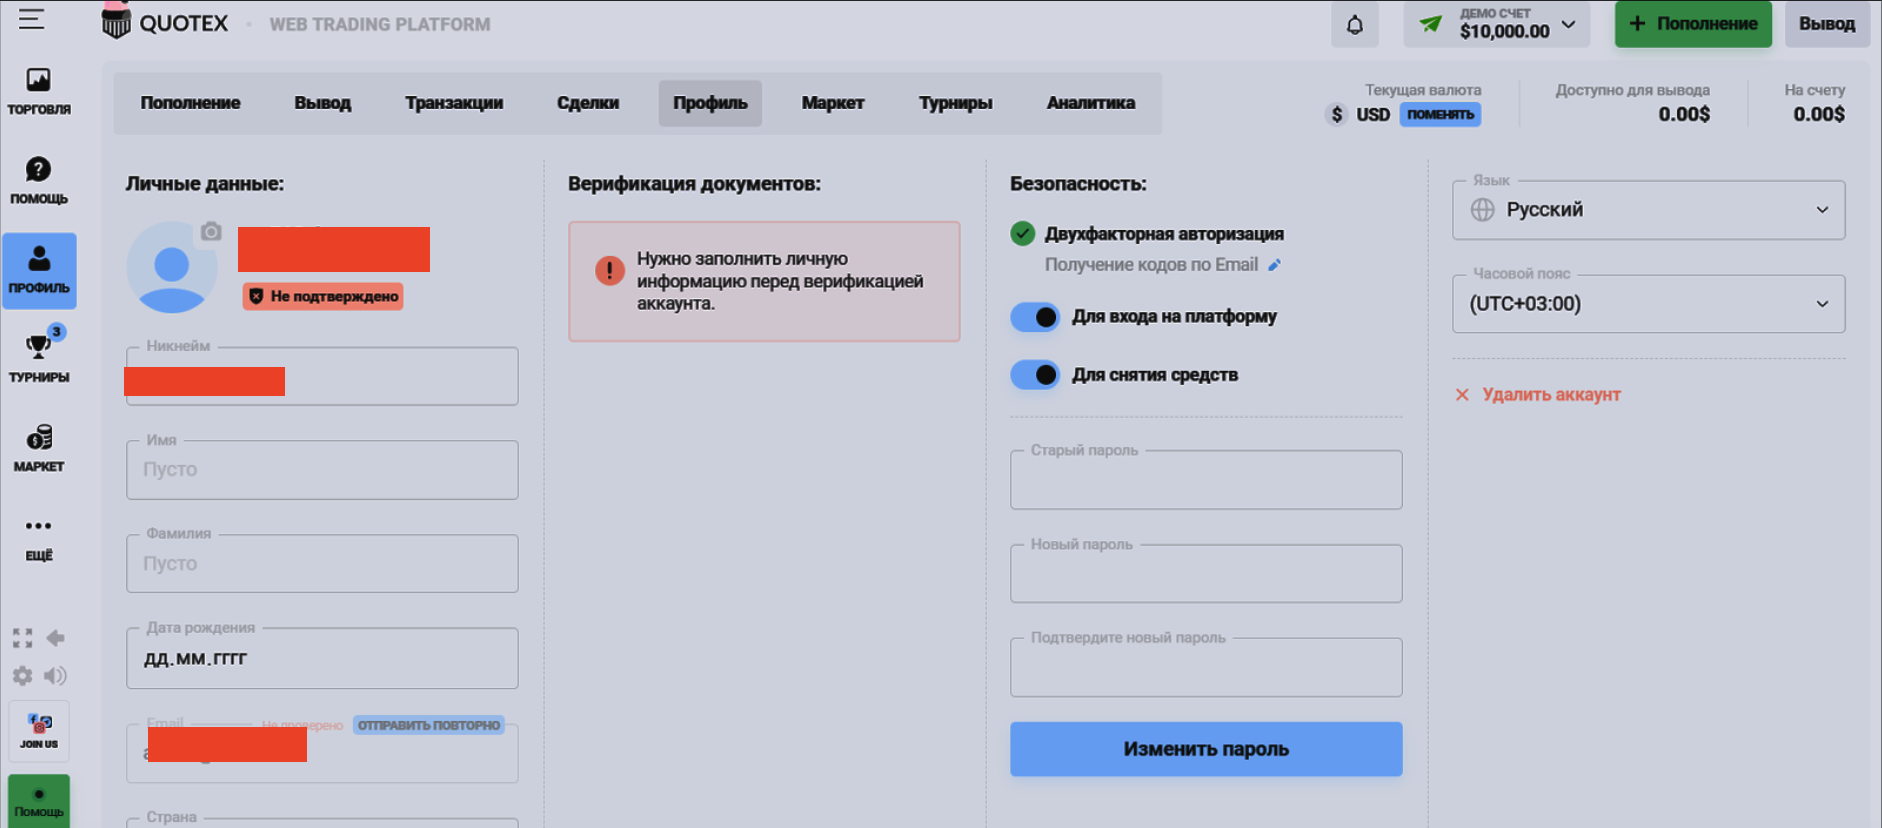
Task: Upload avatar photo via camera icon
Action: pyautogui.click(x=211, y=232)
